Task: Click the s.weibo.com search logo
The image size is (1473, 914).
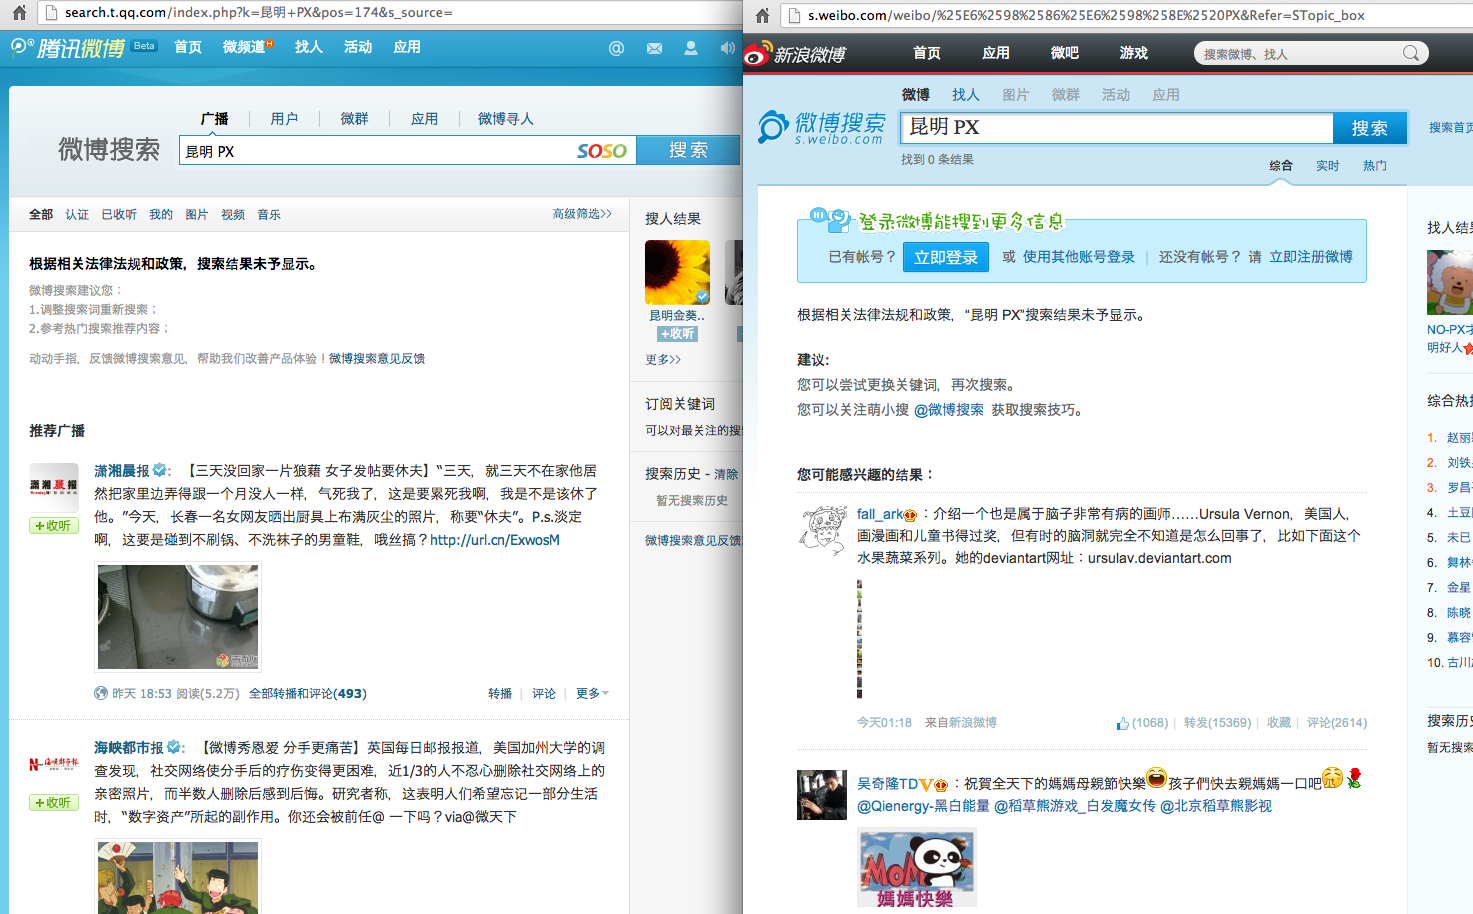Action: [821, 128]
